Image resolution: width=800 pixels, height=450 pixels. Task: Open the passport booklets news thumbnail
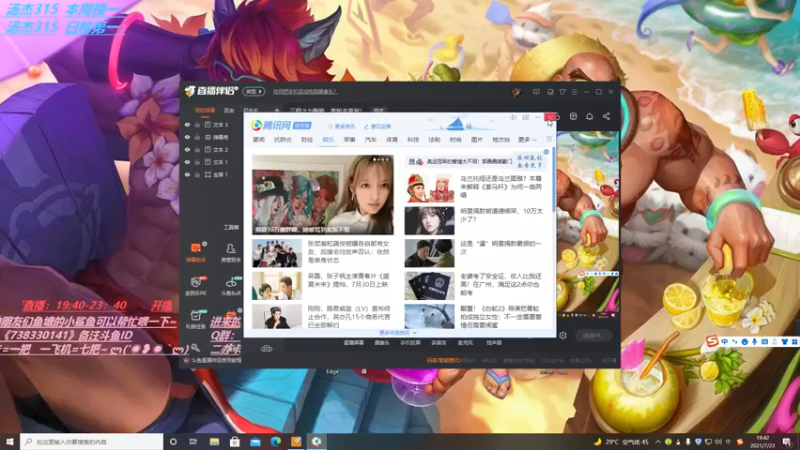click(429, 285)
